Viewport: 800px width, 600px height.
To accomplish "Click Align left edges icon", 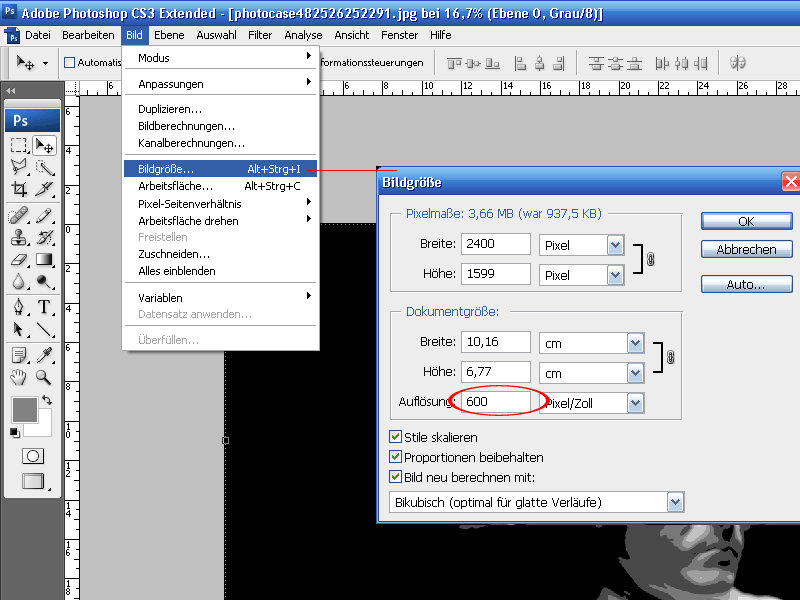I will 520,63.
